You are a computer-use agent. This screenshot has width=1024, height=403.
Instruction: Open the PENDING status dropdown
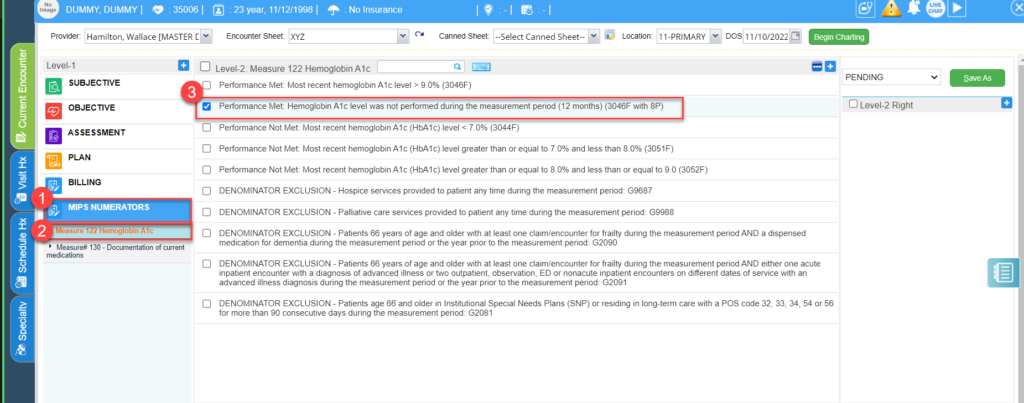(891, 77)
